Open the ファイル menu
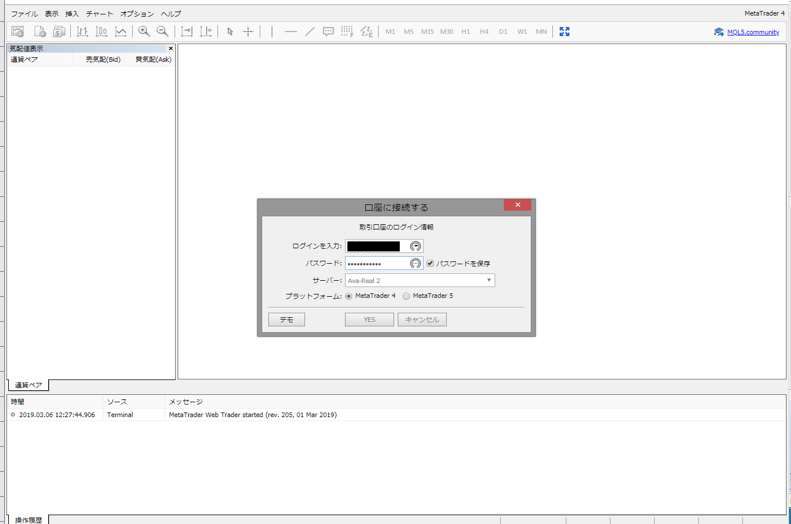This screenshot has height=524, width=791. pyautogui.click(x=24, y=14)
